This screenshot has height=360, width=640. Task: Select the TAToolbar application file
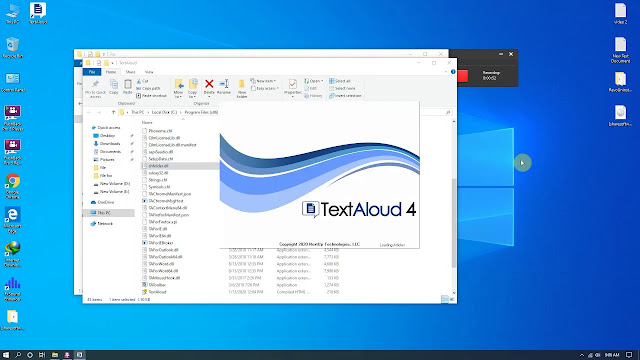[x=154, y=285]
